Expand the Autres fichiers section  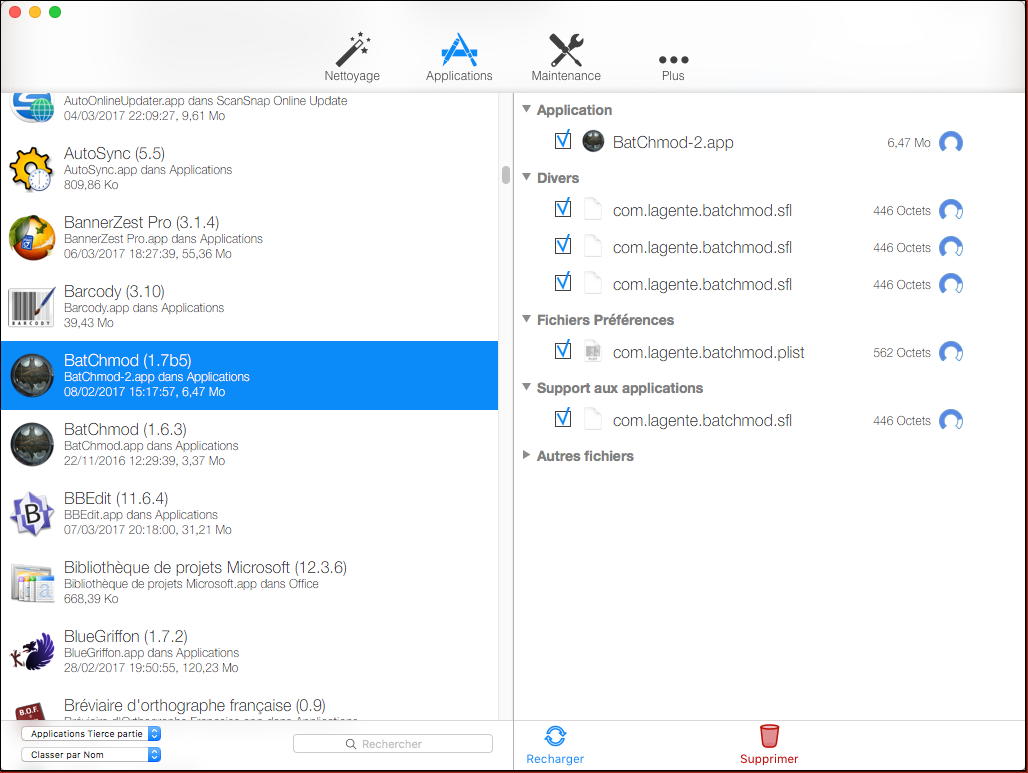pyautogui.click(x=526, y=455)
